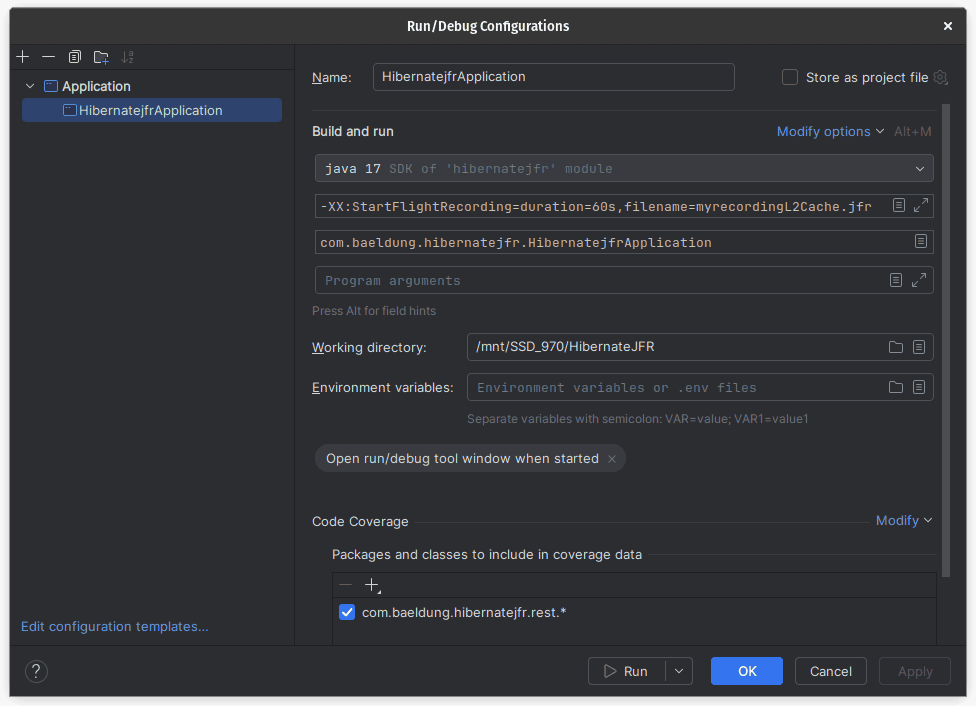Image resolution: width=976 pixels, height=706 pixels.
Task: Click the Run button
Action: [x=626, y=671]
